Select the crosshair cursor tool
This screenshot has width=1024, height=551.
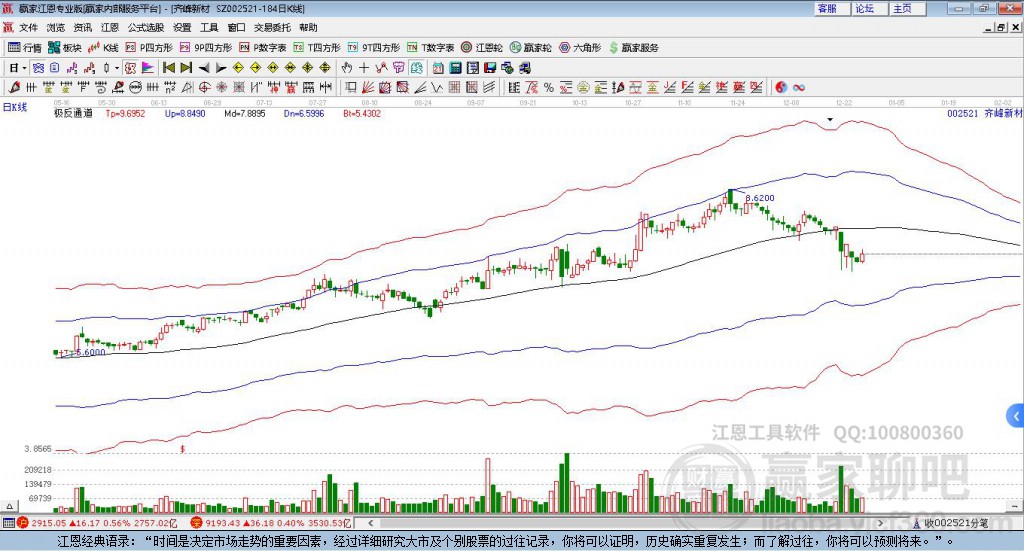tap(364, 68)
